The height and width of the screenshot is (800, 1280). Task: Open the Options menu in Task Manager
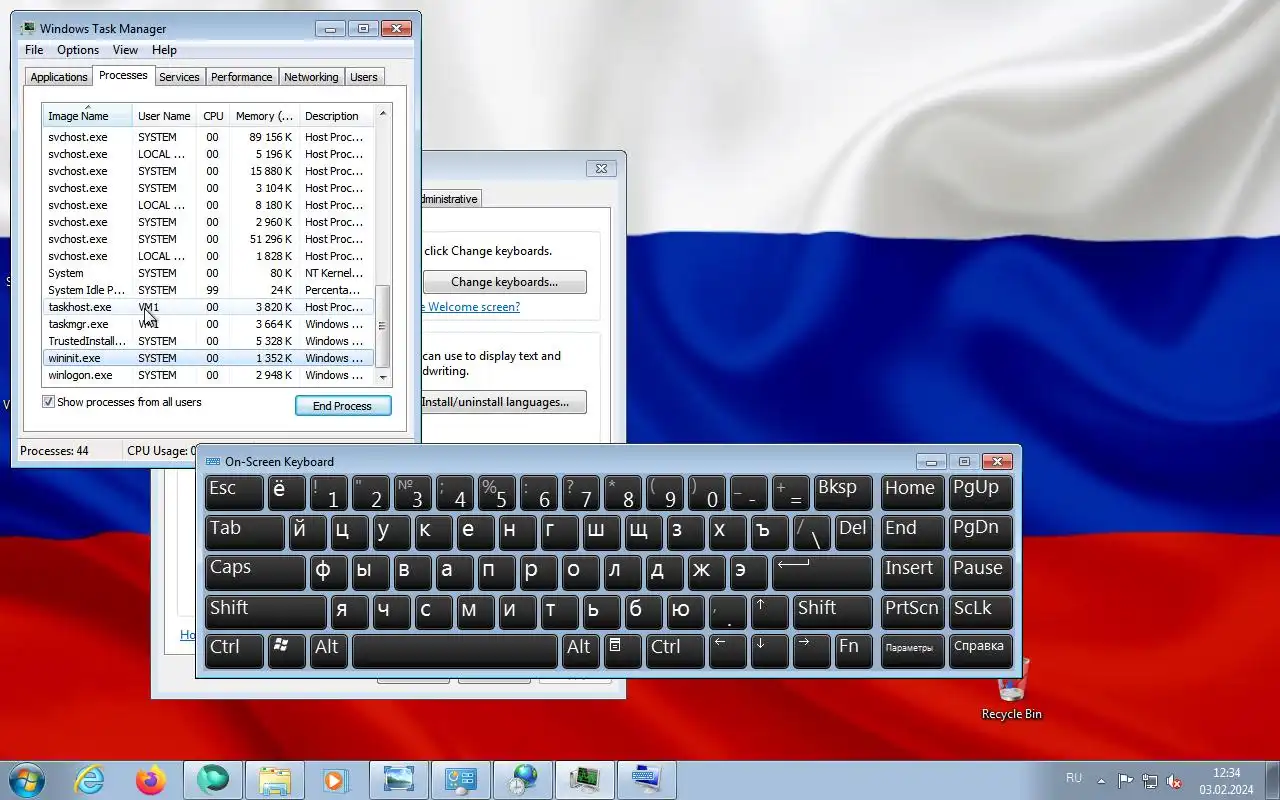(x=78, y=50)
